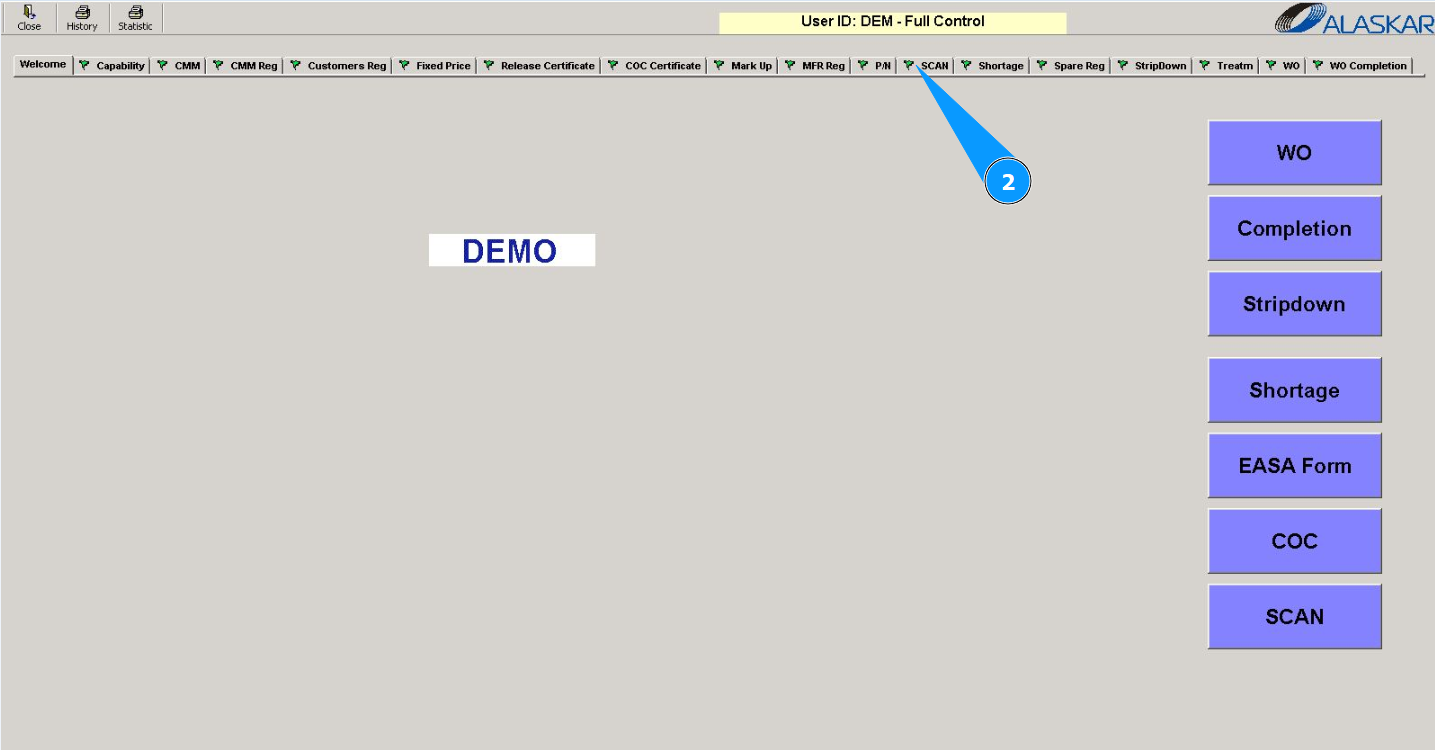This screenshot has width=1435, height=750.
Task: Click the blue numbered callout marker 2
Action: click(1007, 182)
